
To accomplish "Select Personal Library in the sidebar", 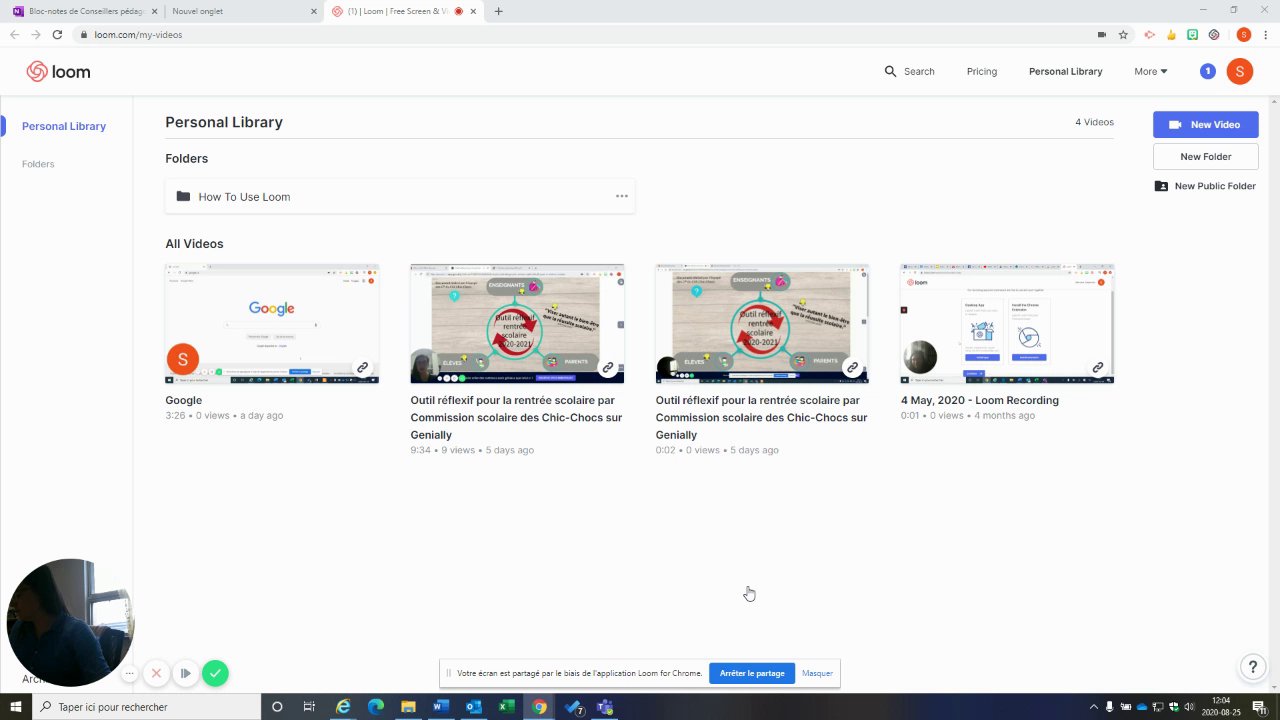I will pyautogui.click(x=64, y=126).
